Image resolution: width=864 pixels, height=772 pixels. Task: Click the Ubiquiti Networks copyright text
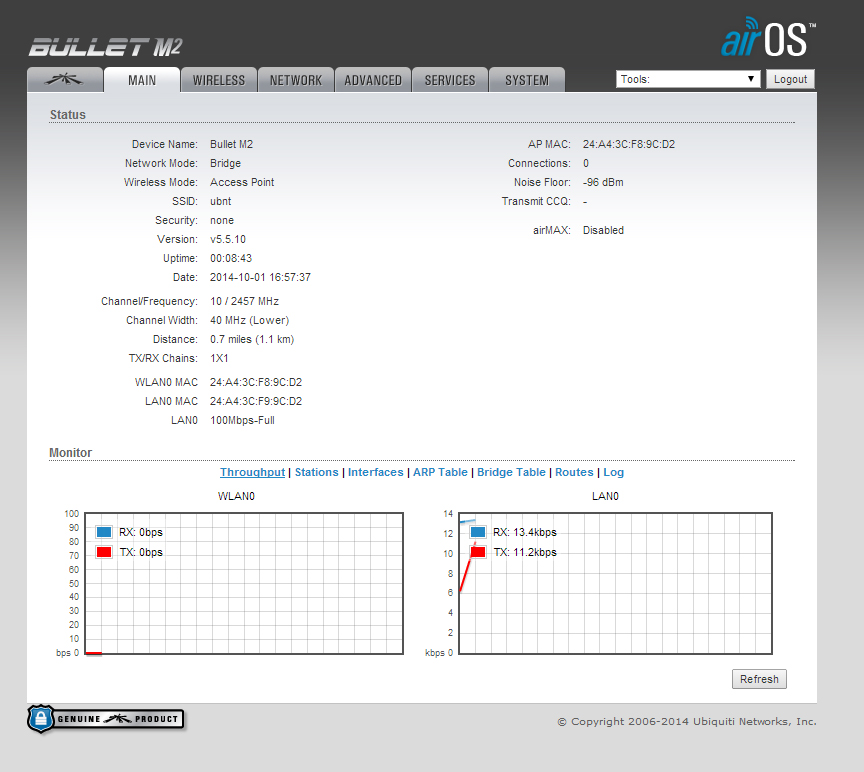coord(687,721)
